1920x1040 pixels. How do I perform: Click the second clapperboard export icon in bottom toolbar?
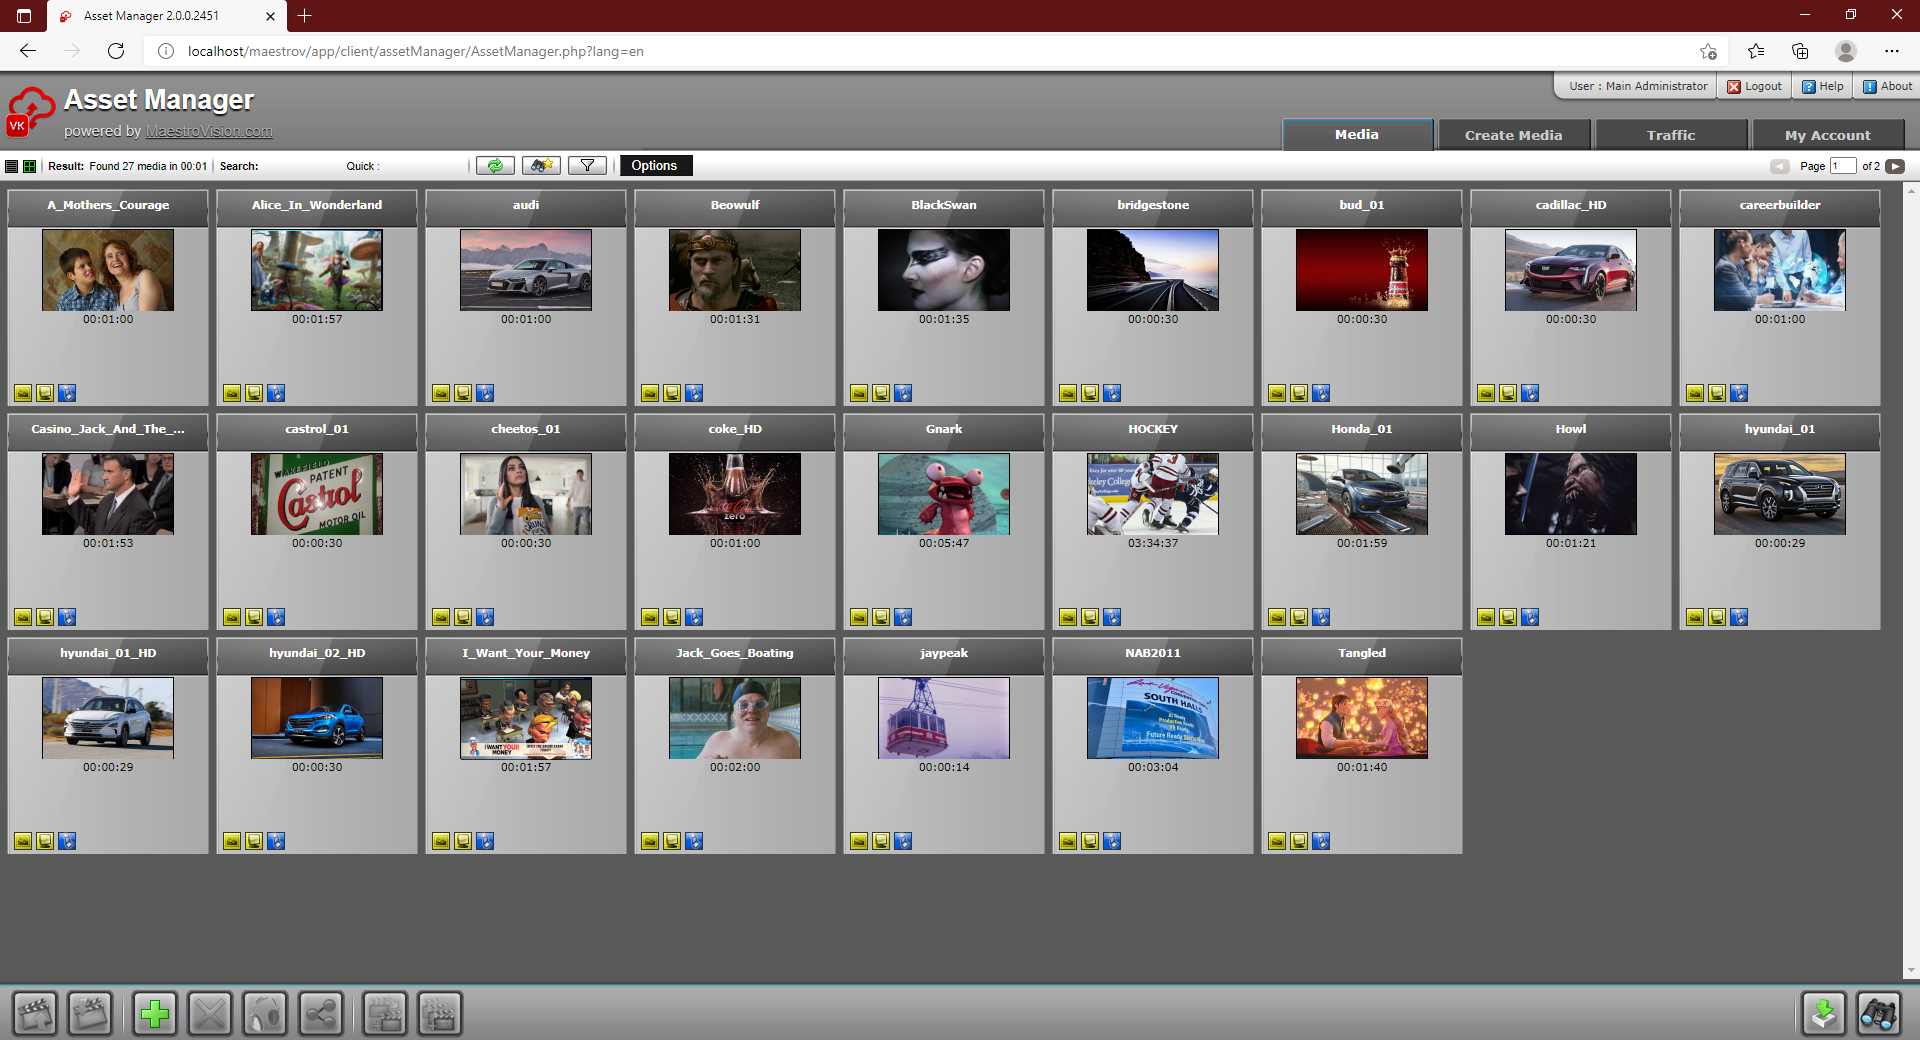(x=90, y=1014)
